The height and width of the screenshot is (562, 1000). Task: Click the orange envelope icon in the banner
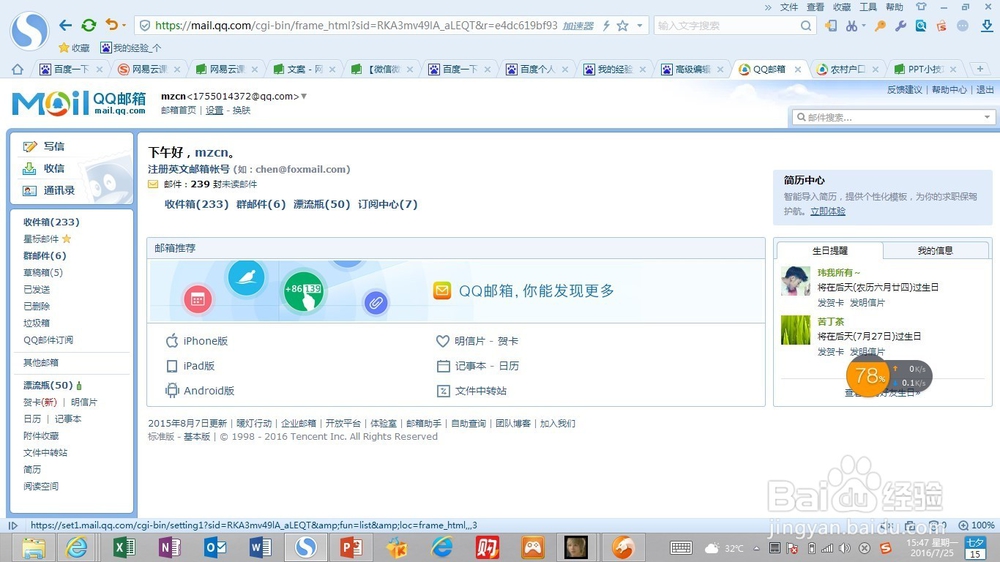point(442,291)
